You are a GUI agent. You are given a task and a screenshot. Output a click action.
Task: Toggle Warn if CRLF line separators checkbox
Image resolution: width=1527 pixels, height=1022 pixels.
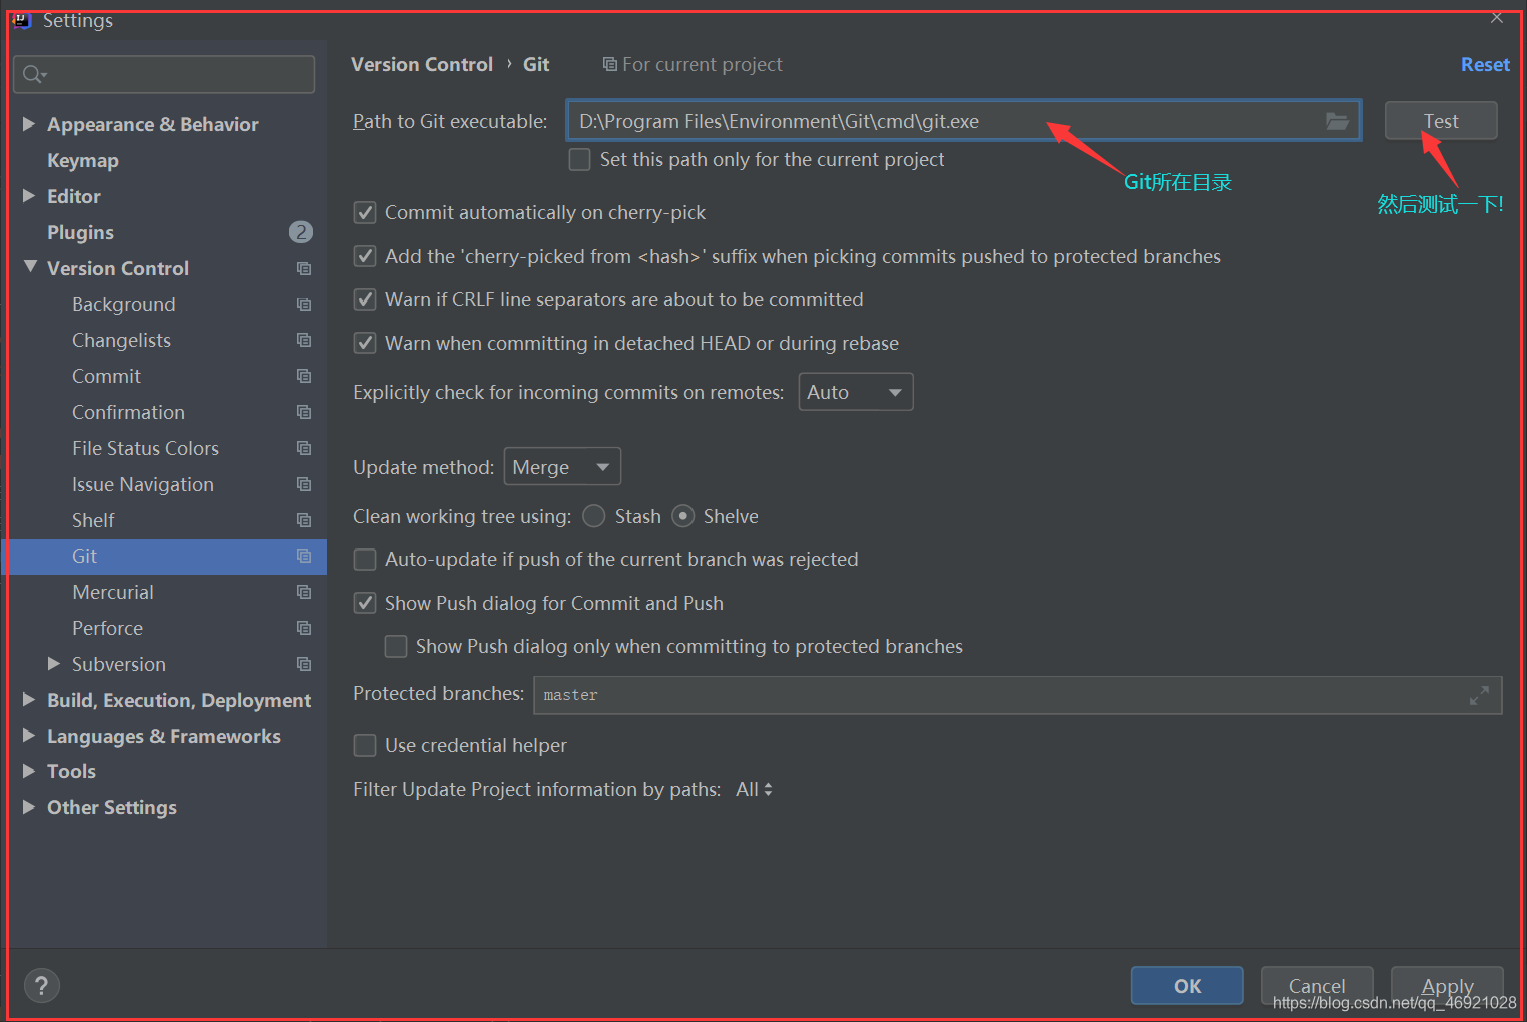(x=365, y=299)
